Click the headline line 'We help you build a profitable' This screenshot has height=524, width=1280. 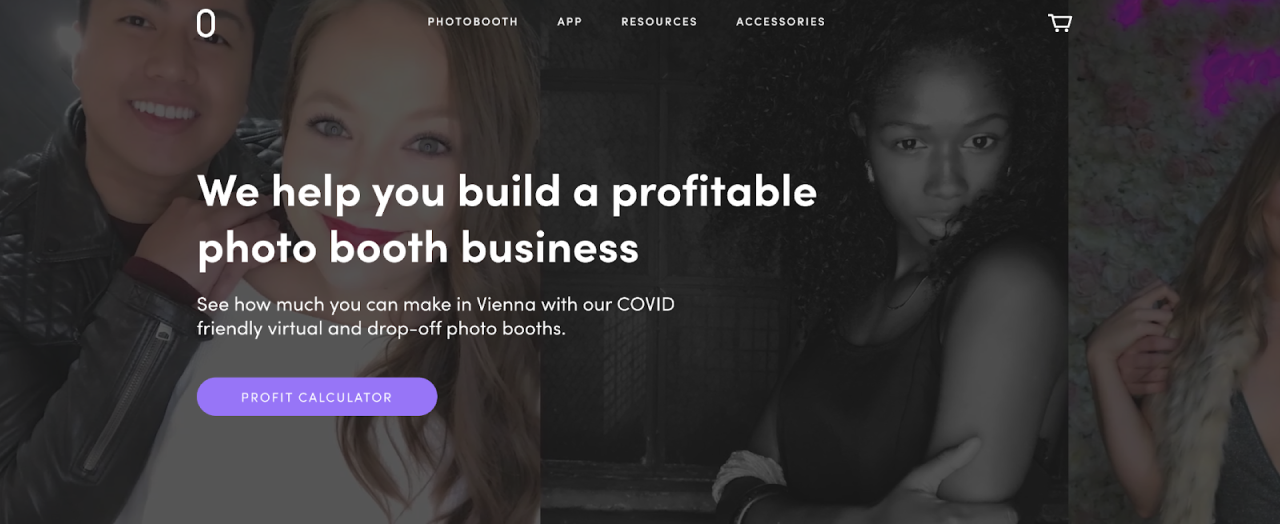coord(507,191)
